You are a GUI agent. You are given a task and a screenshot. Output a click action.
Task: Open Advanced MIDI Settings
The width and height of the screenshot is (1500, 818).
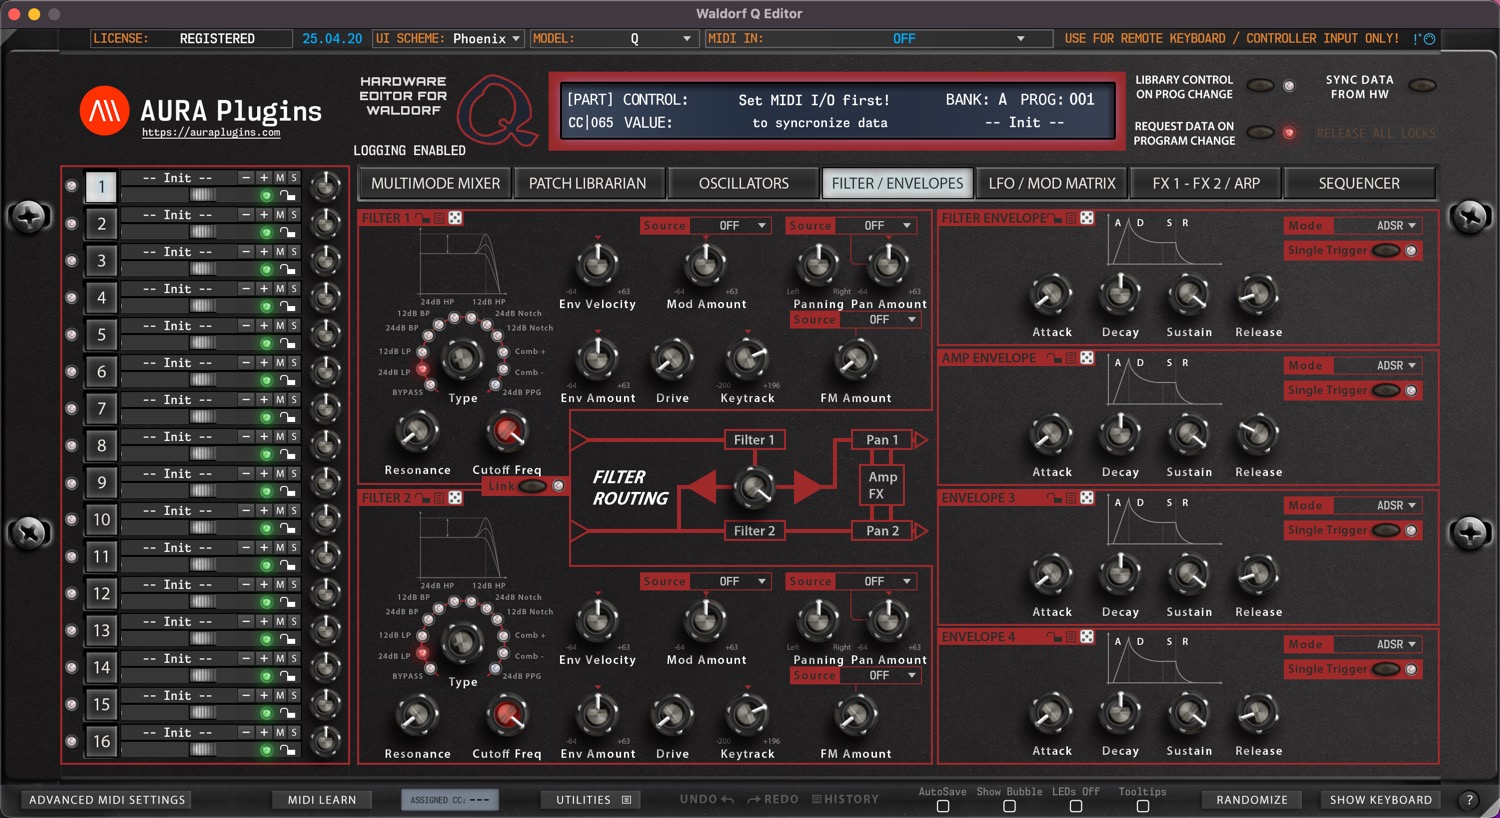(107, 800)
